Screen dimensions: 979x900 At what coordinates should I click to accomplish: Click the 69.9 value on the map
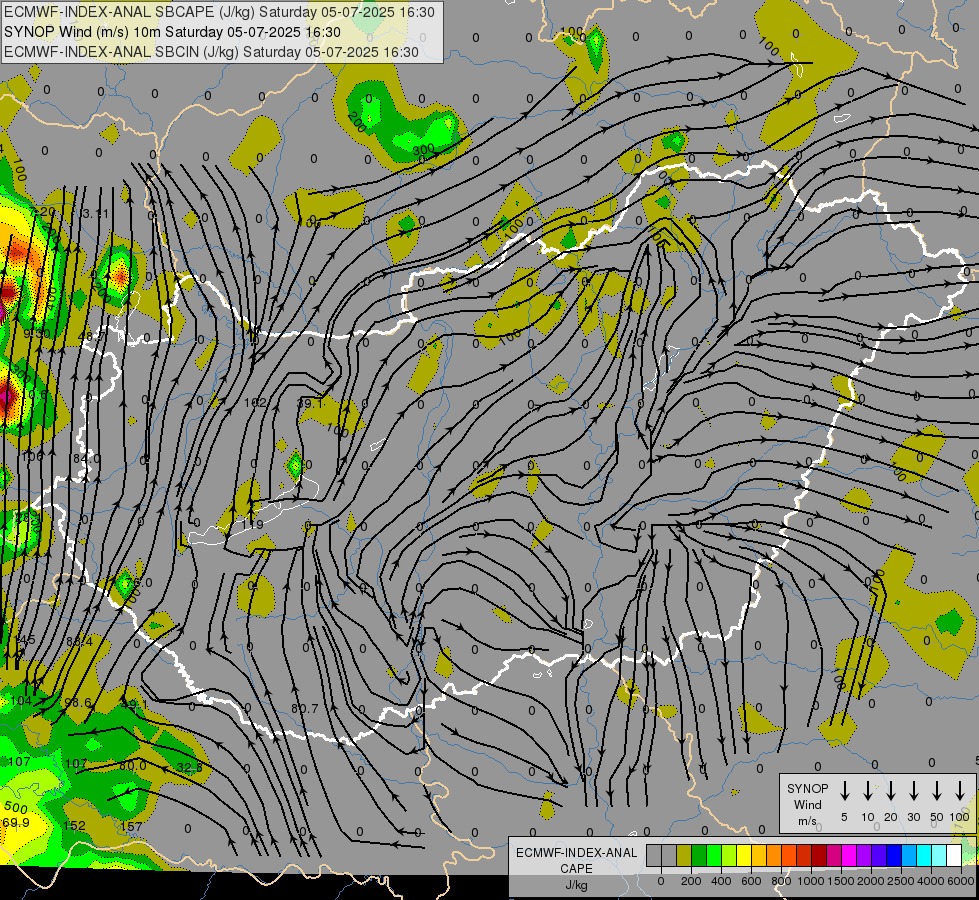[x=16, y=823]
